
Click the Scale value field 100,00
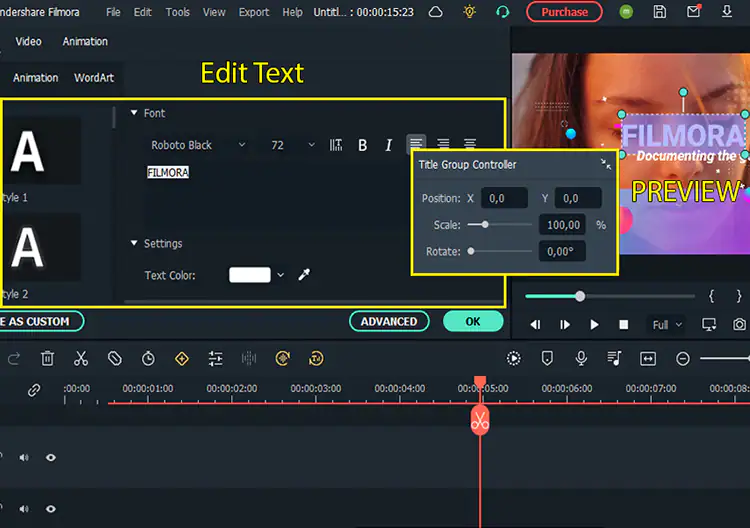click(562, 225)
